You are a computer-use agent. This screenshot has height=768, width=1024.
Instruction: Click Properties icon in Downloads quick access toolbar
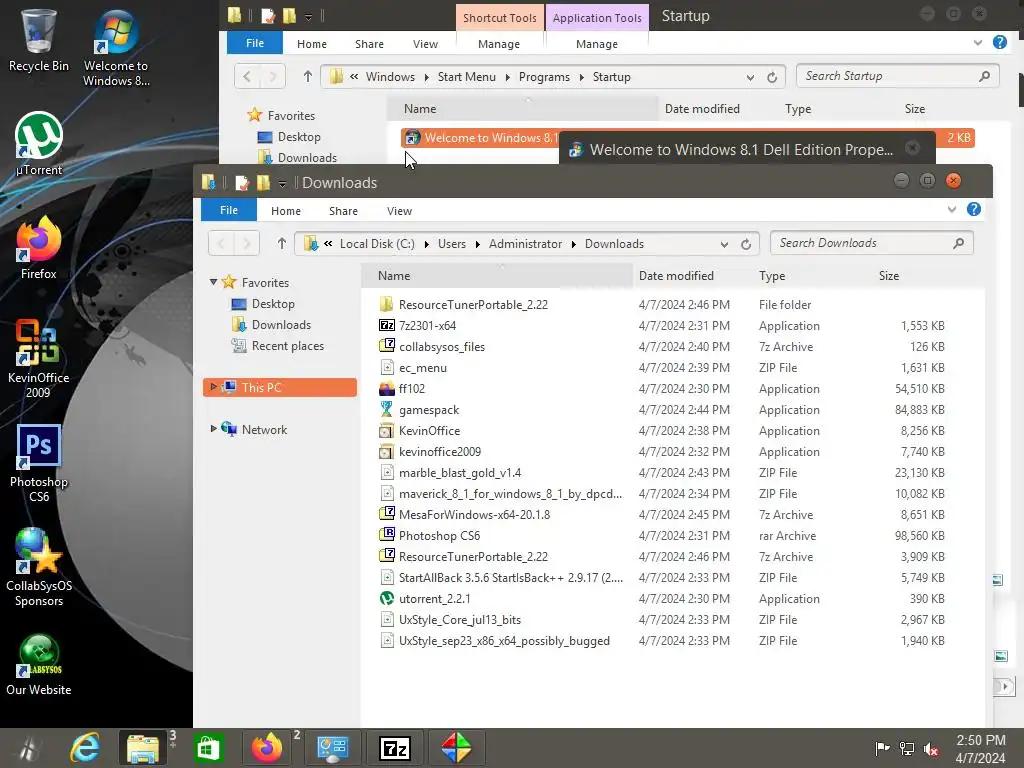242,183
